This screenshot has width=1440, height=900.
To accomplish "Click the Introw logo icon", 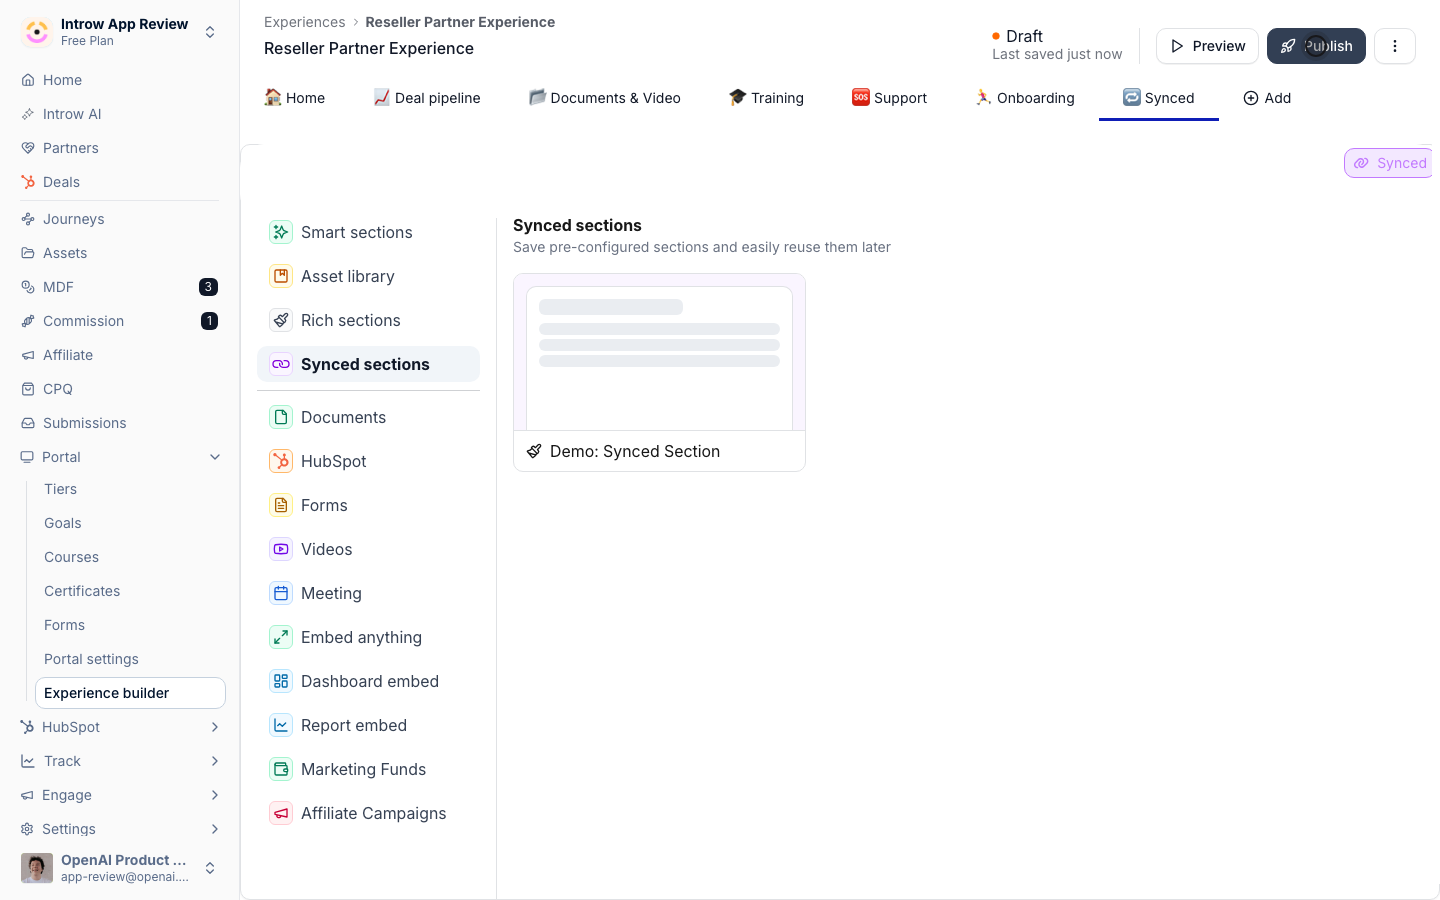I will (x=37, y=32).
